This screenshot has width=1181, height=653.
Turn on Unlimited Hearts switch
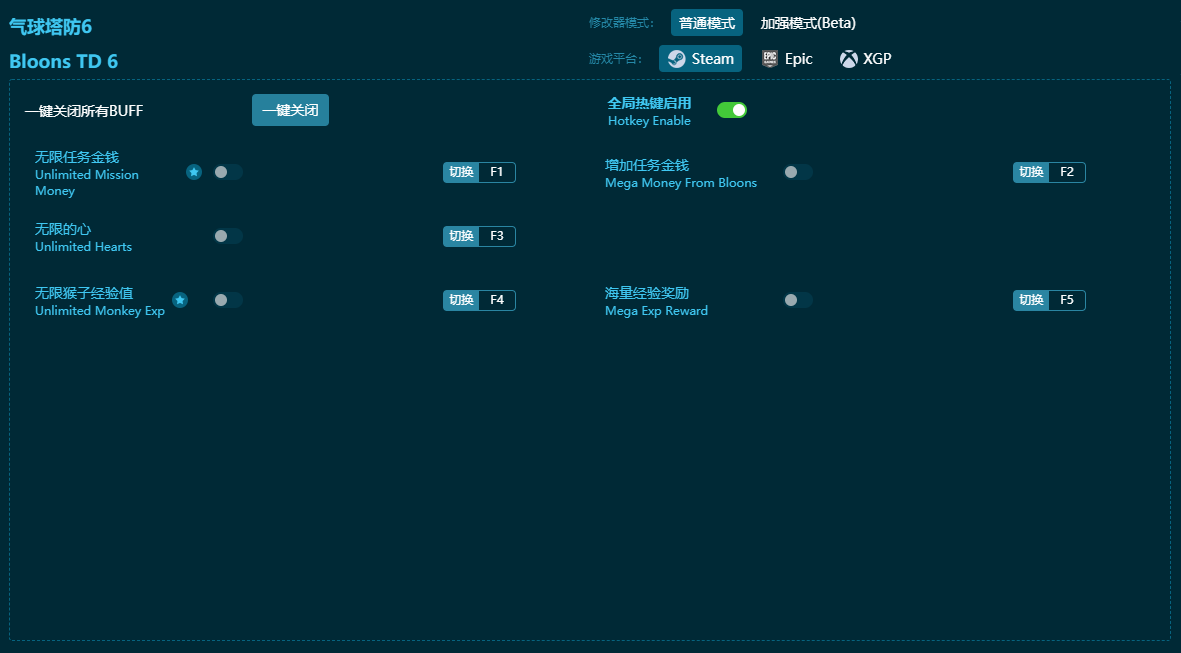(227, 236)
